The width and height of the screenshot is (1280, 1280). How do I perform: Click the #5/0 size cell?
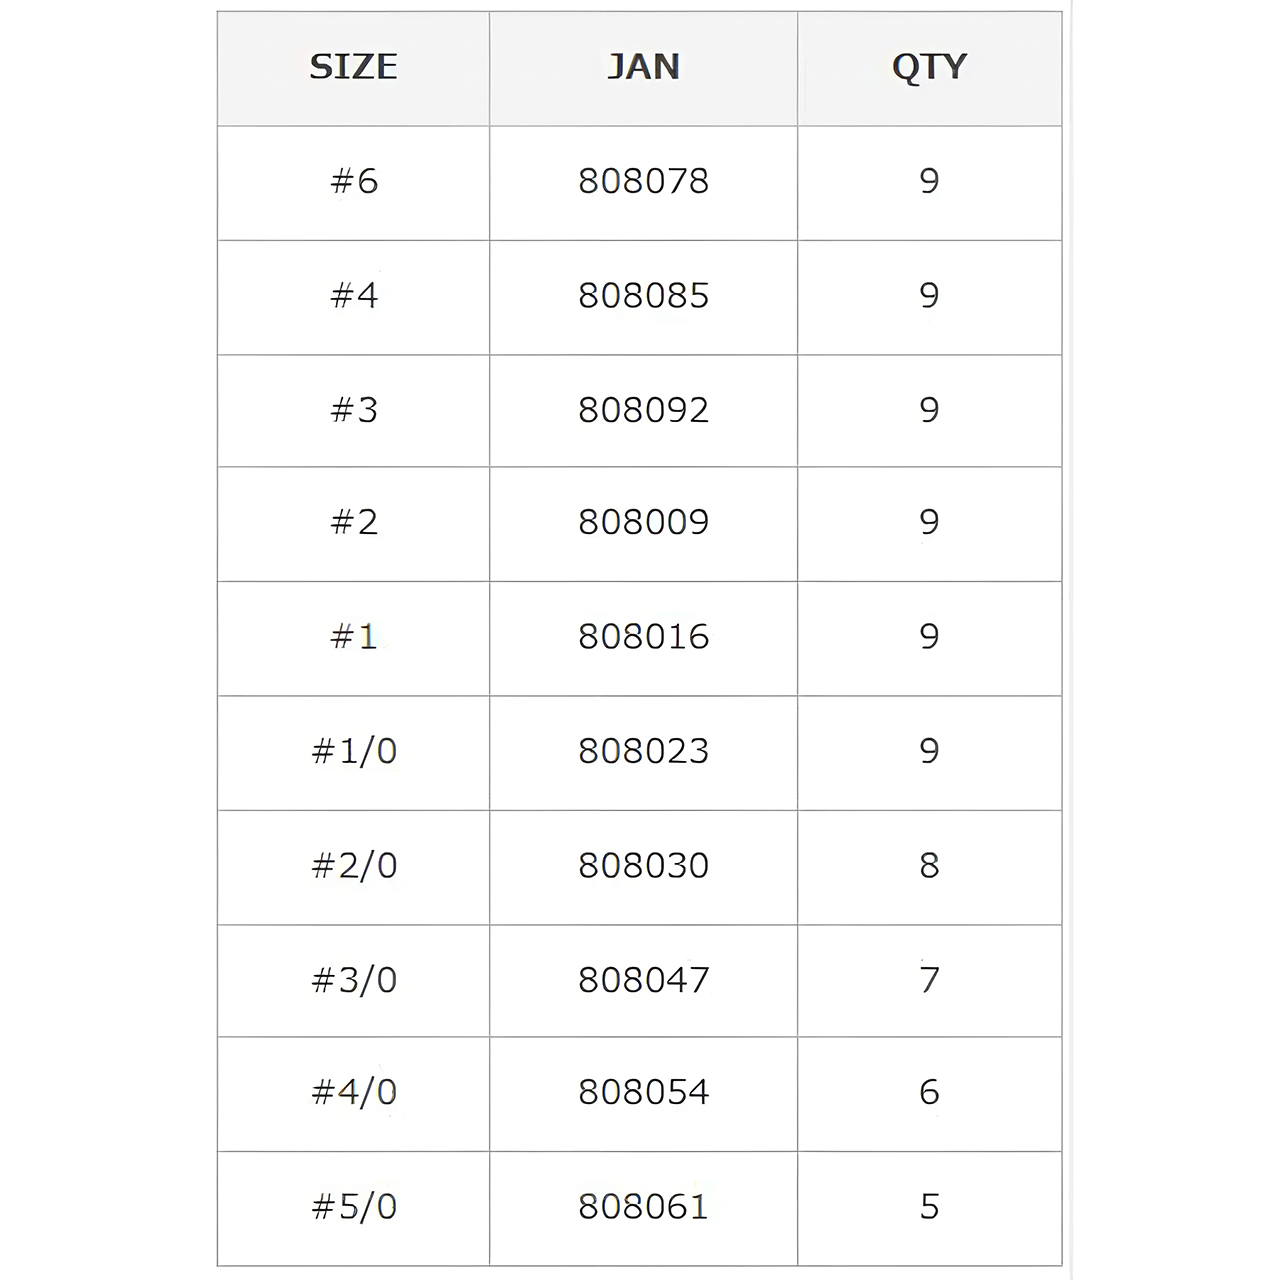(354, 1207)
